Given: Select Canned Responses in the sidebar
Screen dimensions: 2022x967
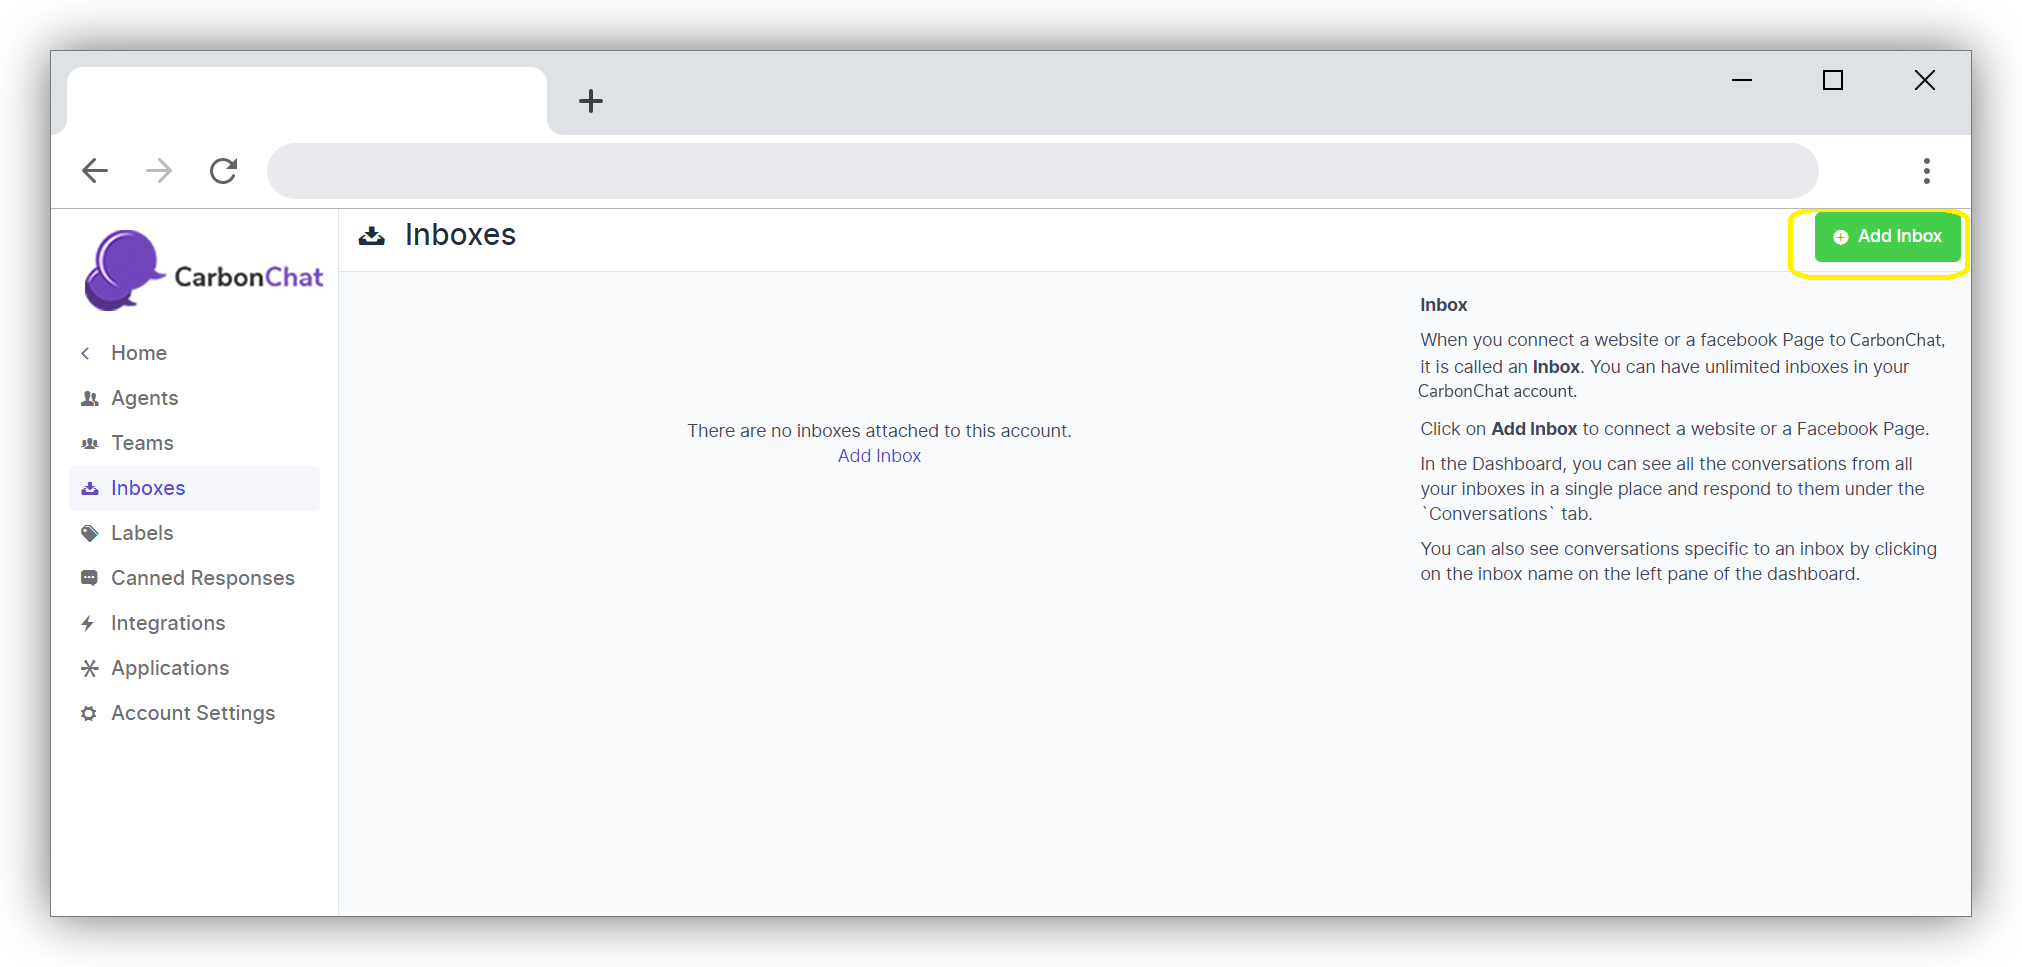Looking at the screenshot, I should coord(202,578).
